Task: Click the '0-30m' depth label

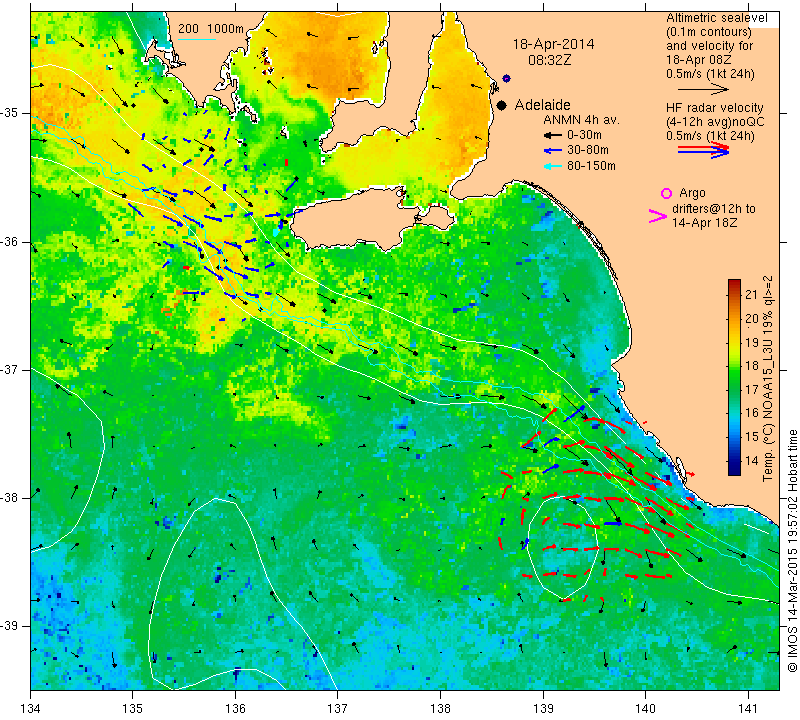Action: point(584,135)
